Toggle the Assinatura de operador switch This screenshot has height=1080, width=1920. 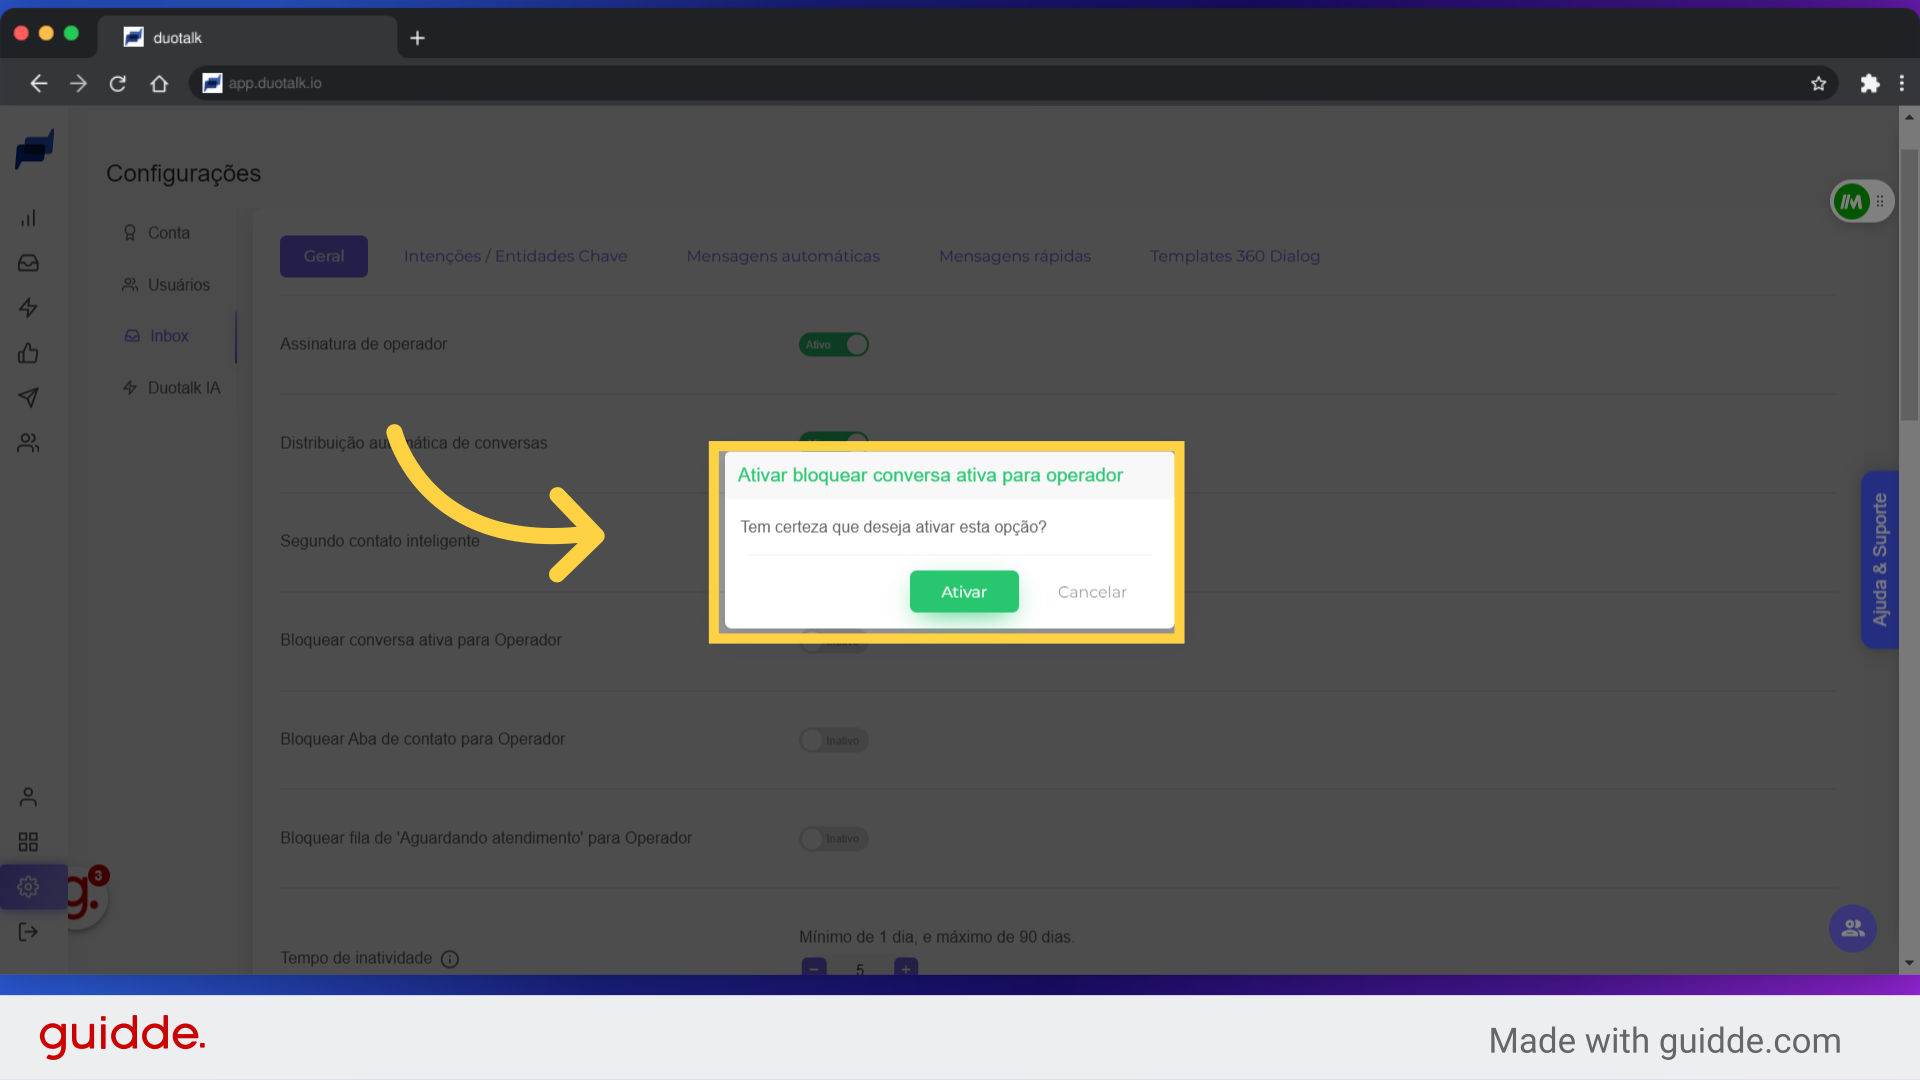coord(834,344)
